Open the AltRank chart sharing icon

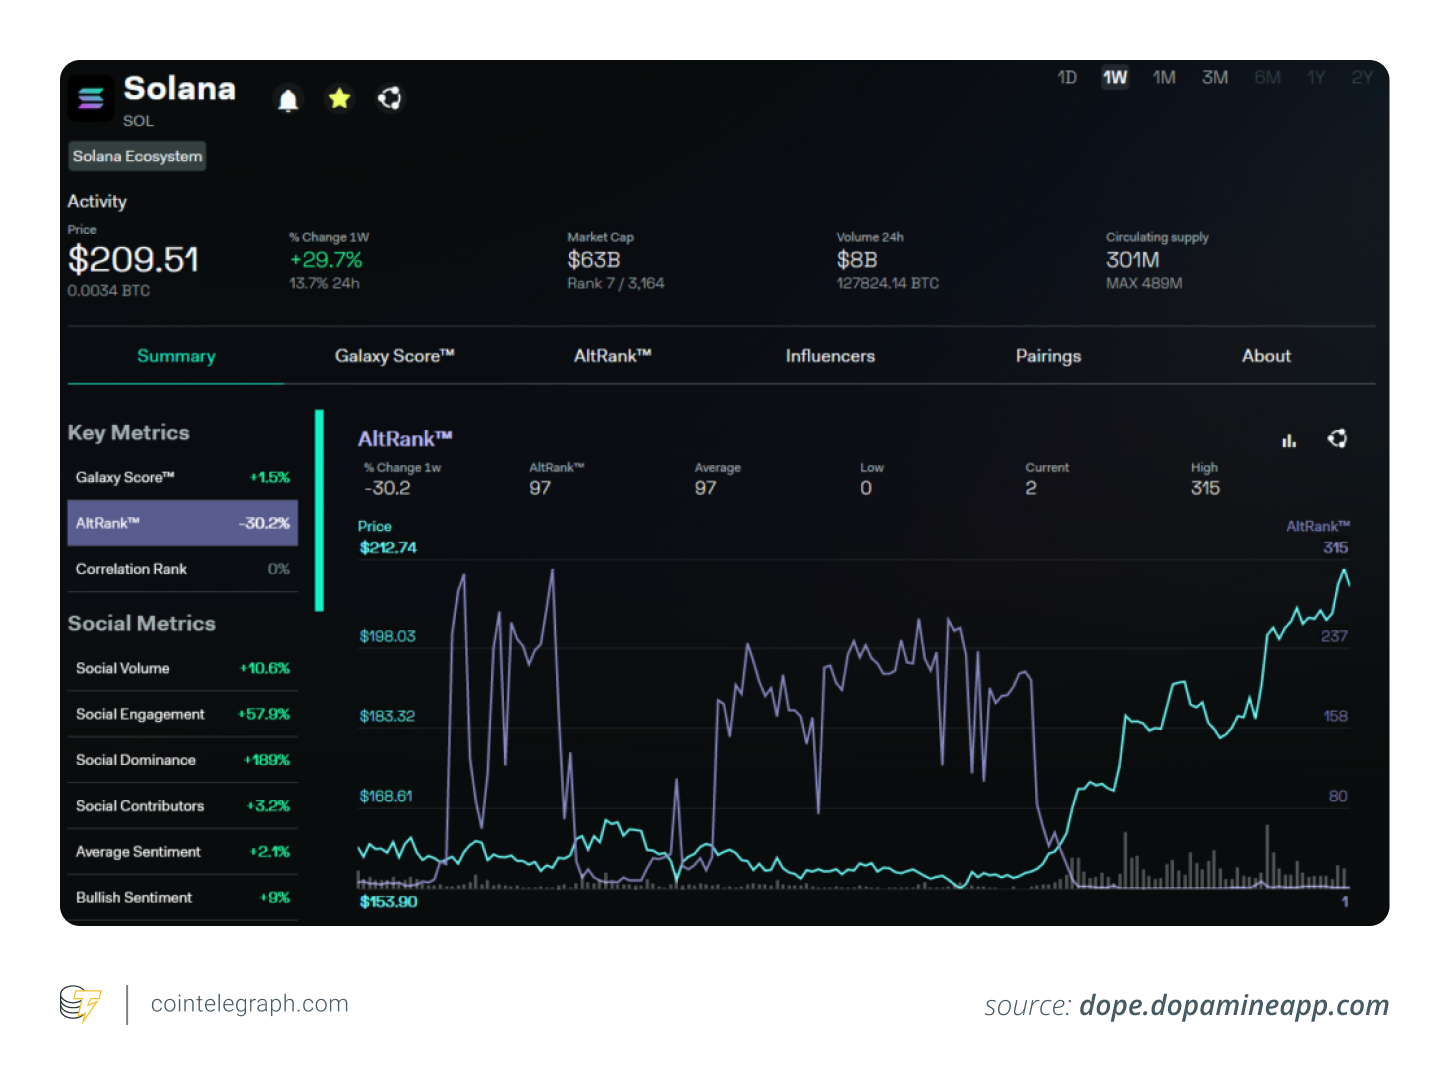tap(1337, 439)
